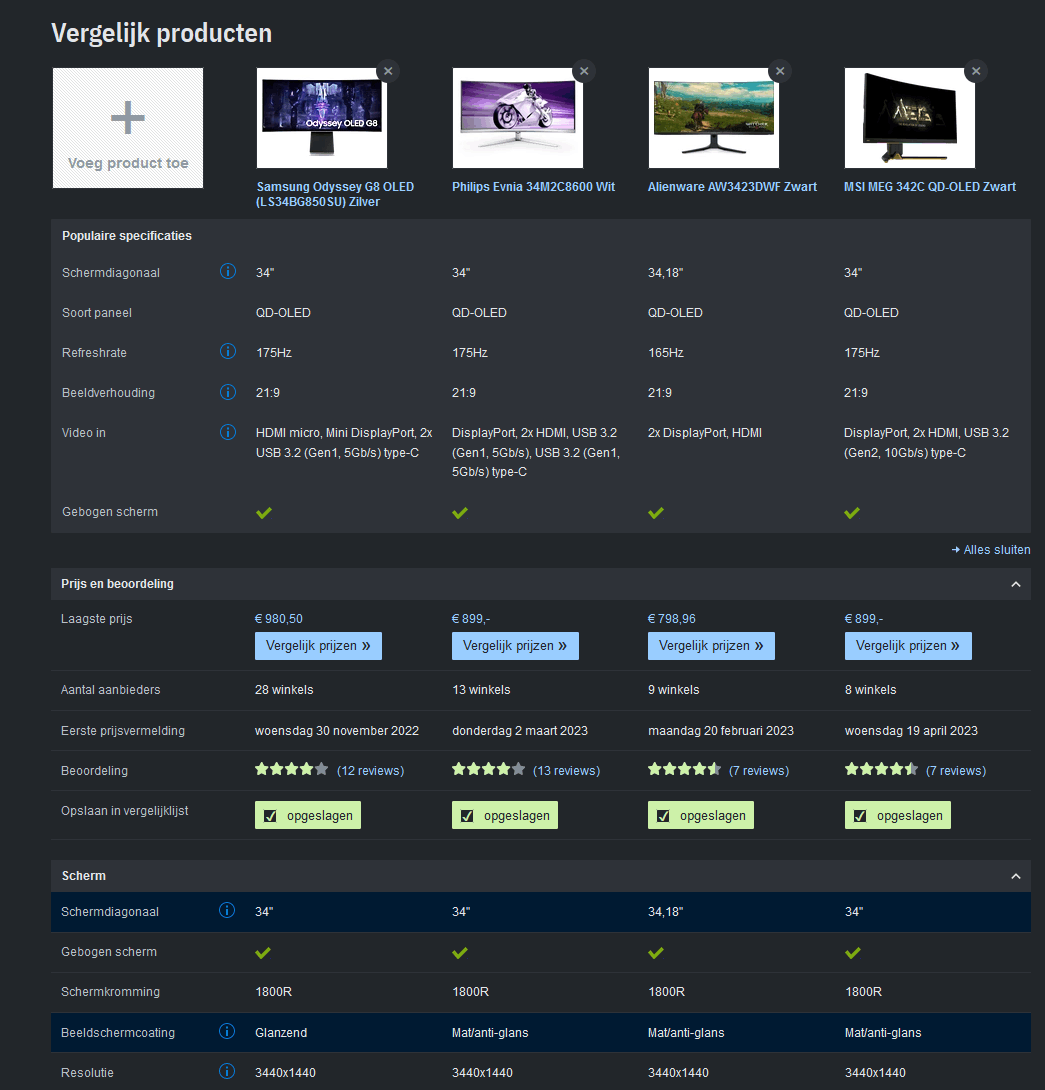Open MSI's 7 reviews link

tap(956, 770)
